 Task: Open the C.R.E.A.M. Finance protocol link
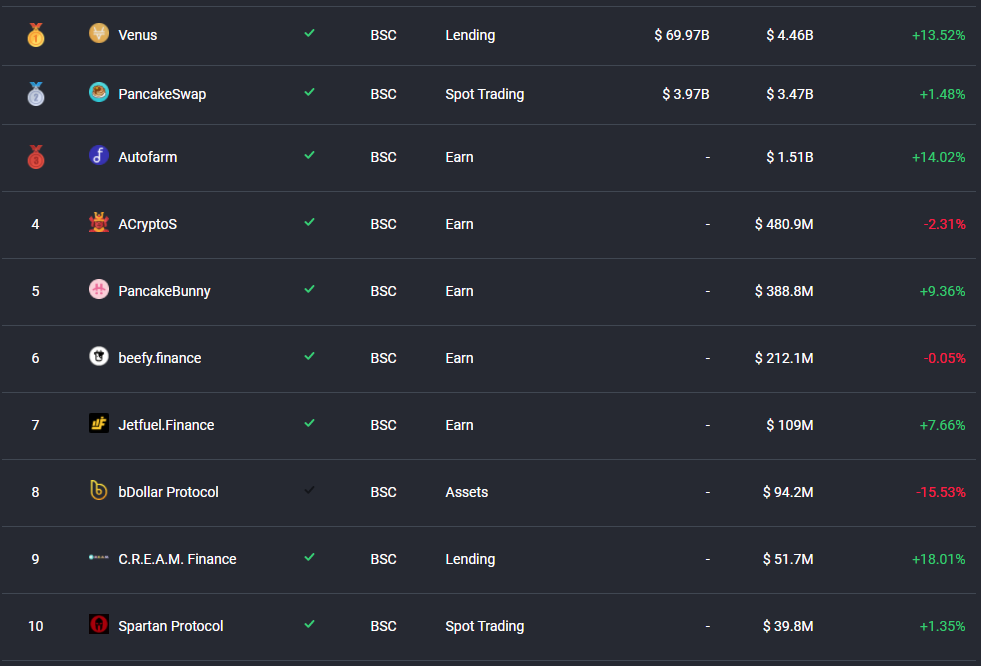177,559
